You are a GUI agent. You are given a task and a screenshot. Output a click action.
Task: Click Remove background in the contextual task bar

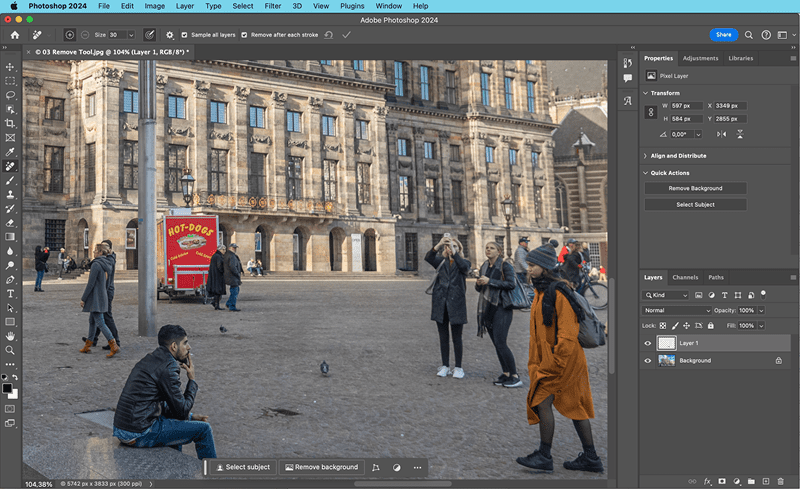pyautogui.click(x=321, y=468)
